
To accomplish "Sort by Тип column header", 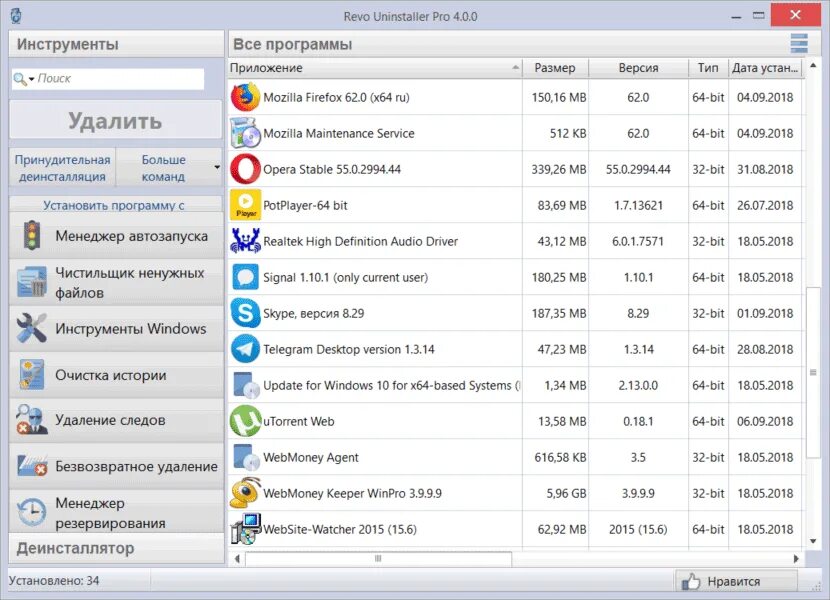I will pos(708,68).
